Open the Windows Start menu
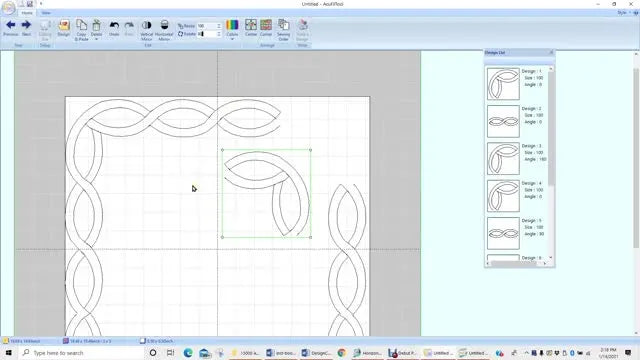640x360 pixels. [9, 353]
